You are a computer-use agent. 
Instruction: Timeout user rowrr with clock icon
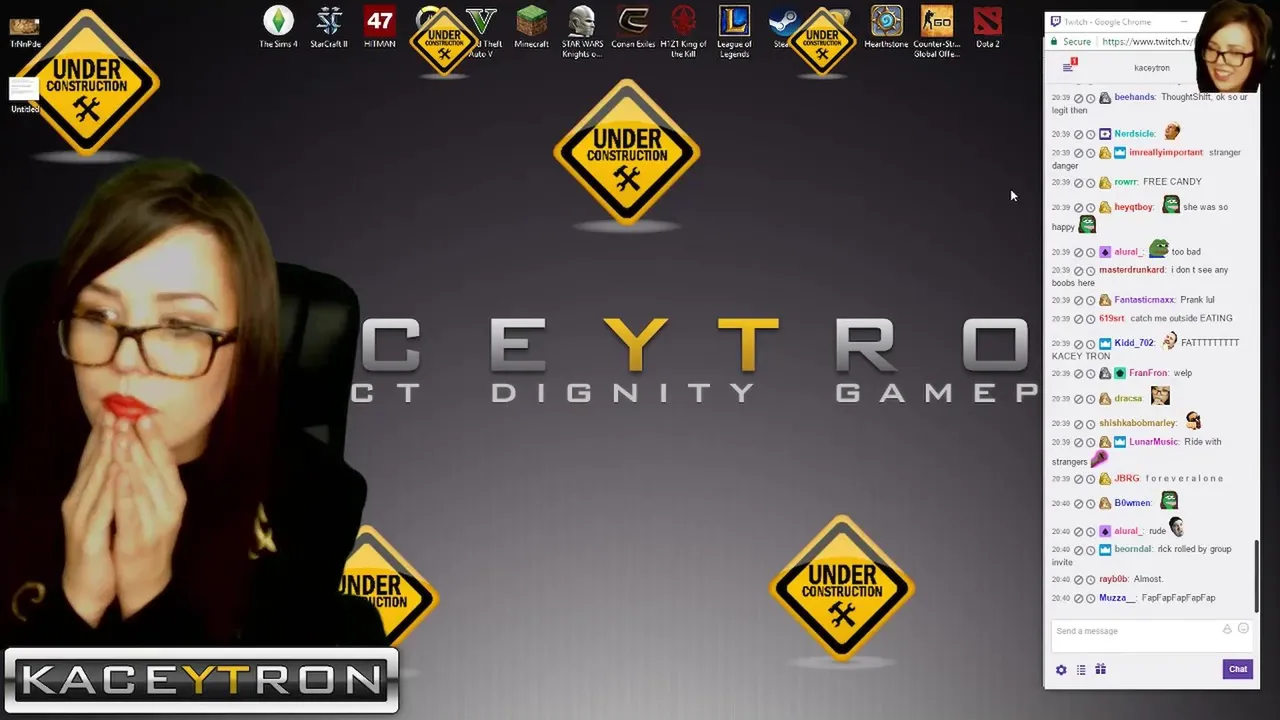click(x=1091, y=183)
